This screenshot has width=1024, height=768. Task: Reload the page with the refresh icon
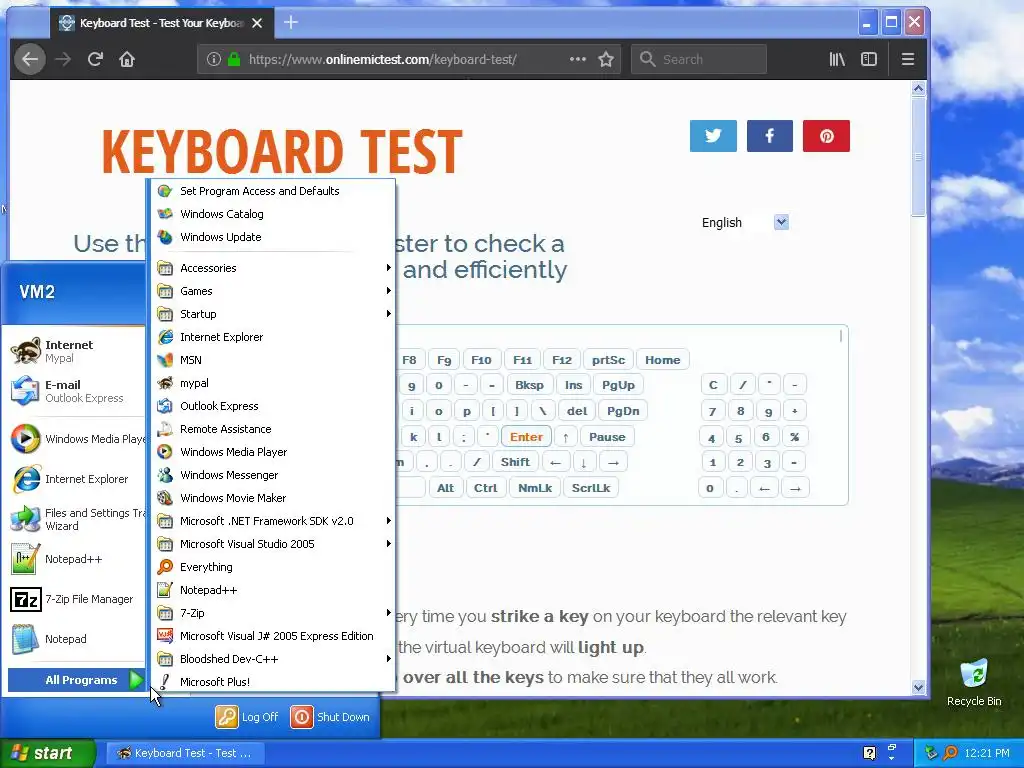[95, 59]
